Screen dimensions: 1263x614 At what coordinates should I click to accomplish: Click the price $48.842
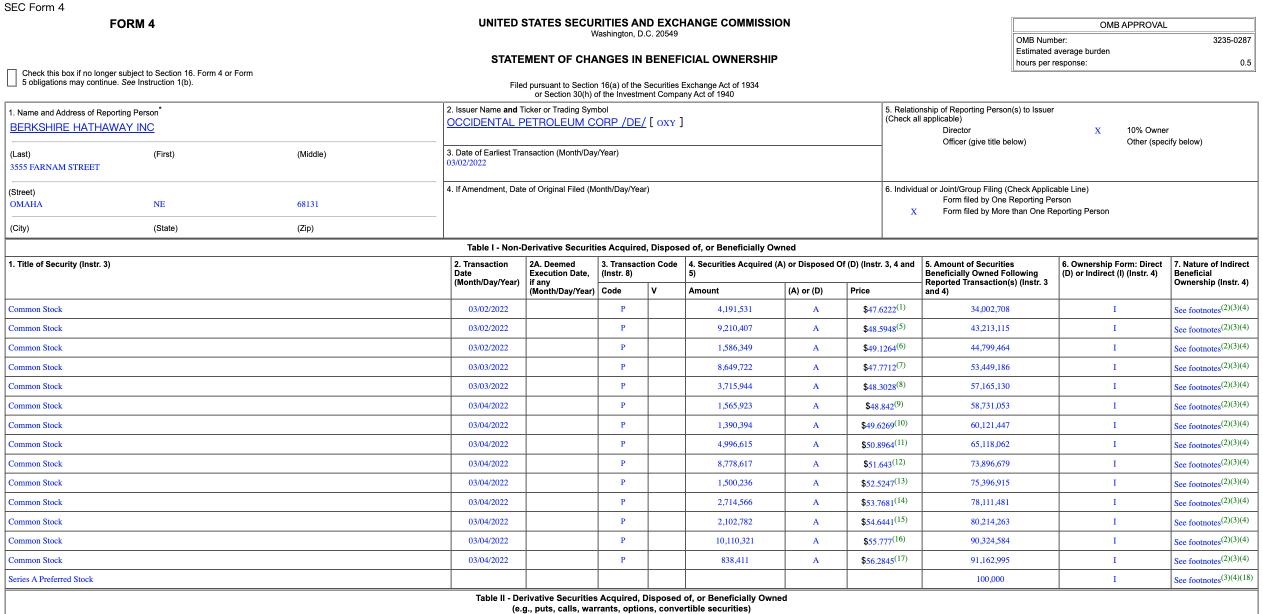point(880,407)
